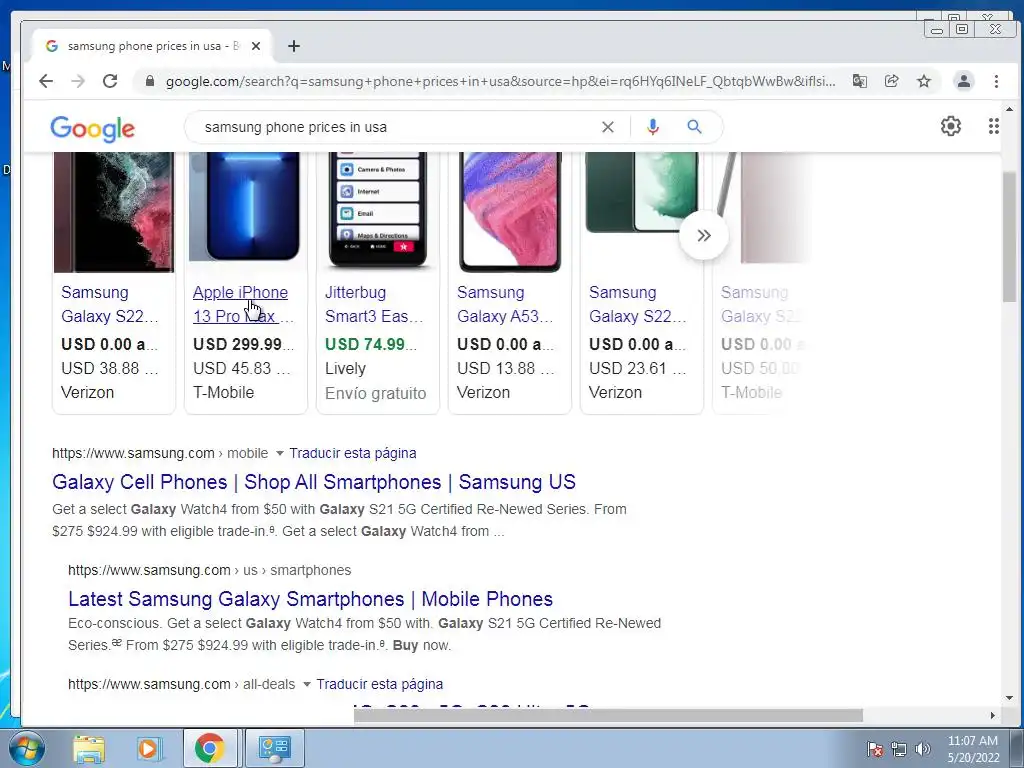Click the volume speaker tray icon

[923, 748]
